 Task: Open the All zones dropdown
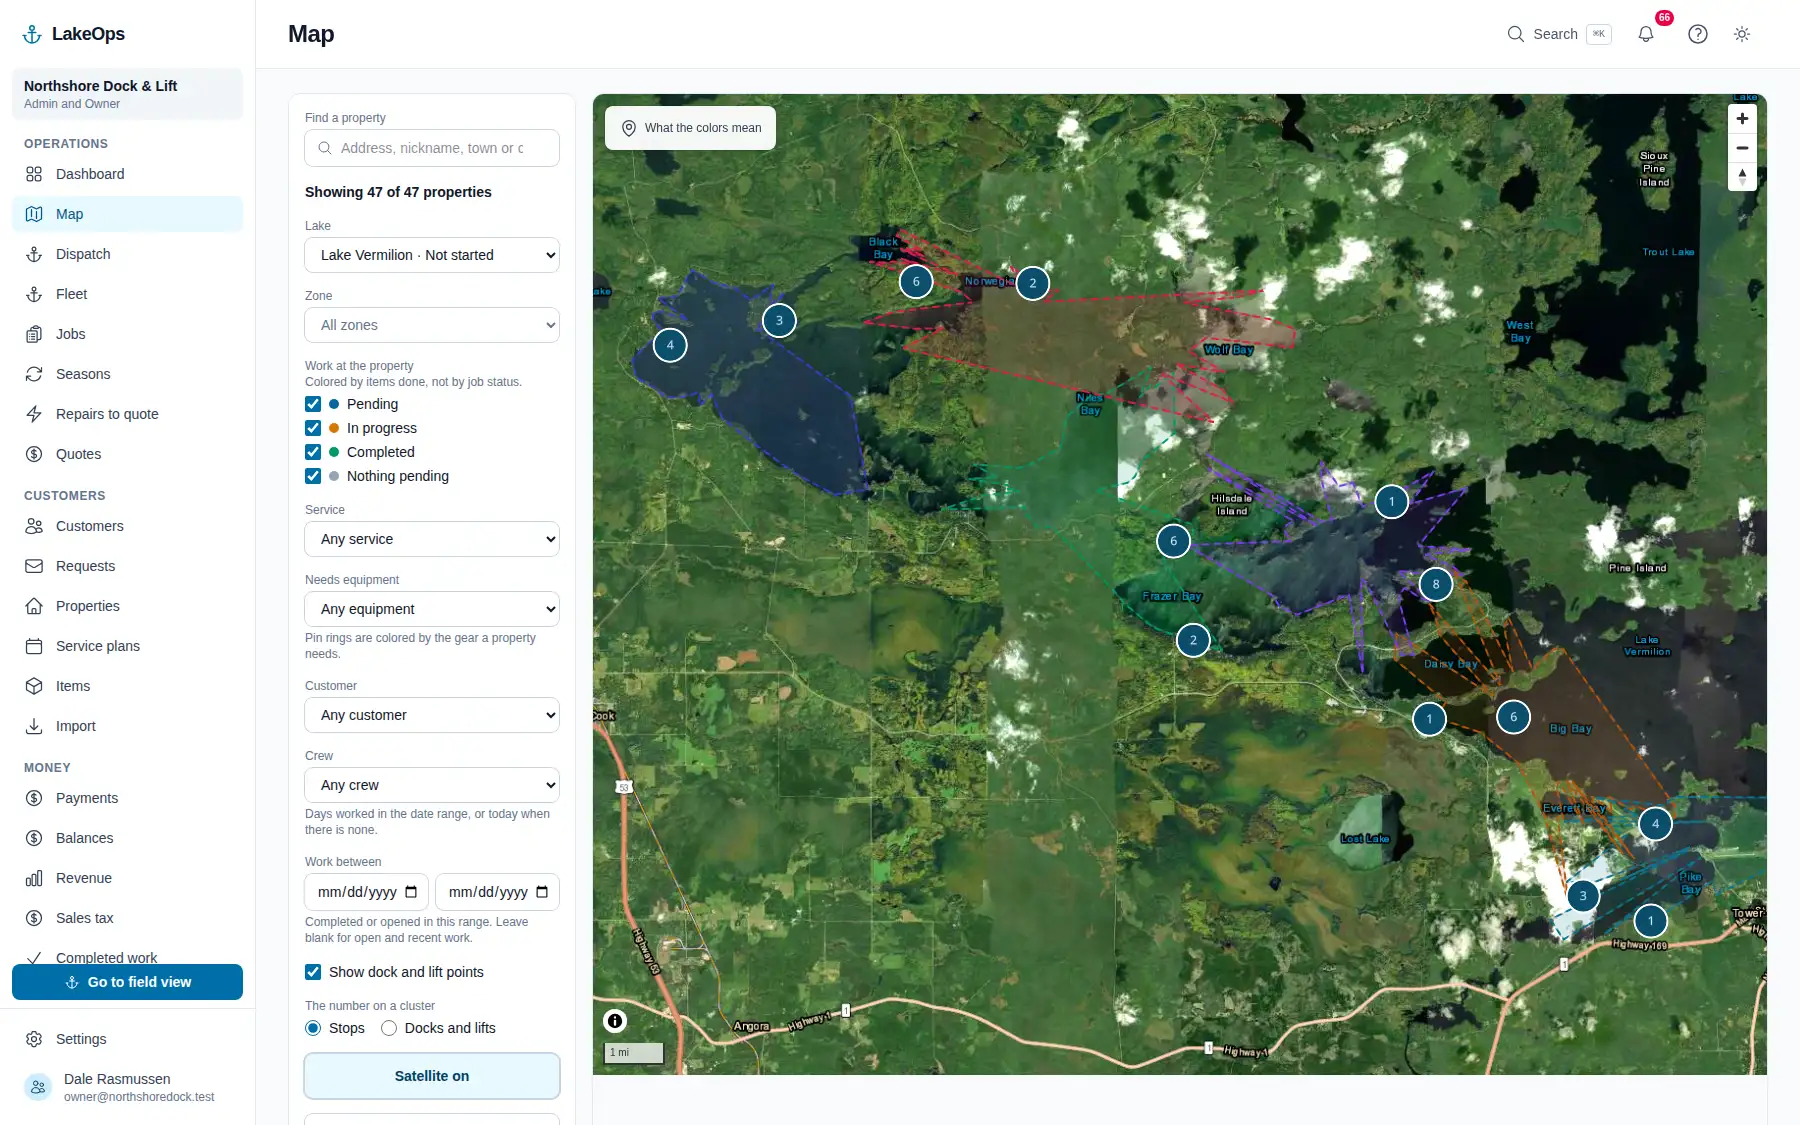[x=432, y=325]
